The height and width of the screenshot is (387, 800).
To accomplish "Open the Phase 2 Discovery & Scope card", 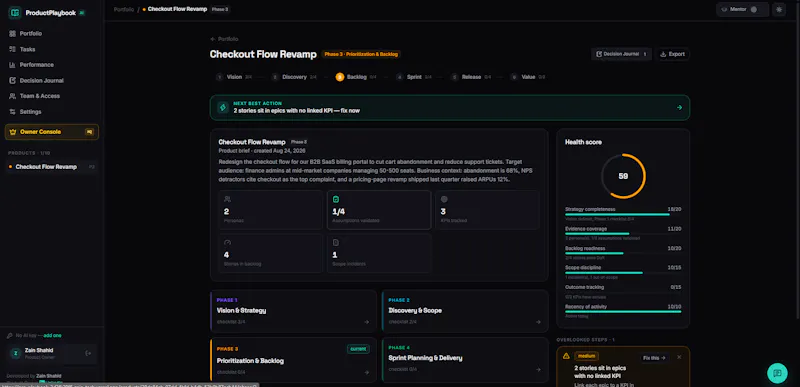I will tap(465, 311).
